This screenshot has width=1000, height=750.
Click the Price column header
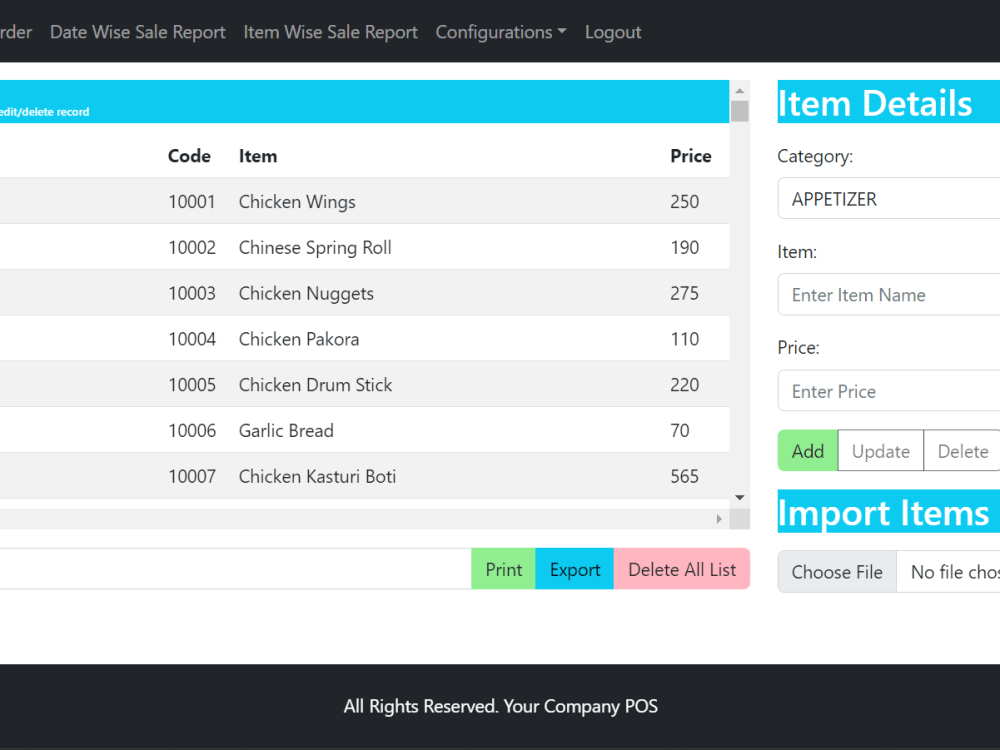coord(691,156)
